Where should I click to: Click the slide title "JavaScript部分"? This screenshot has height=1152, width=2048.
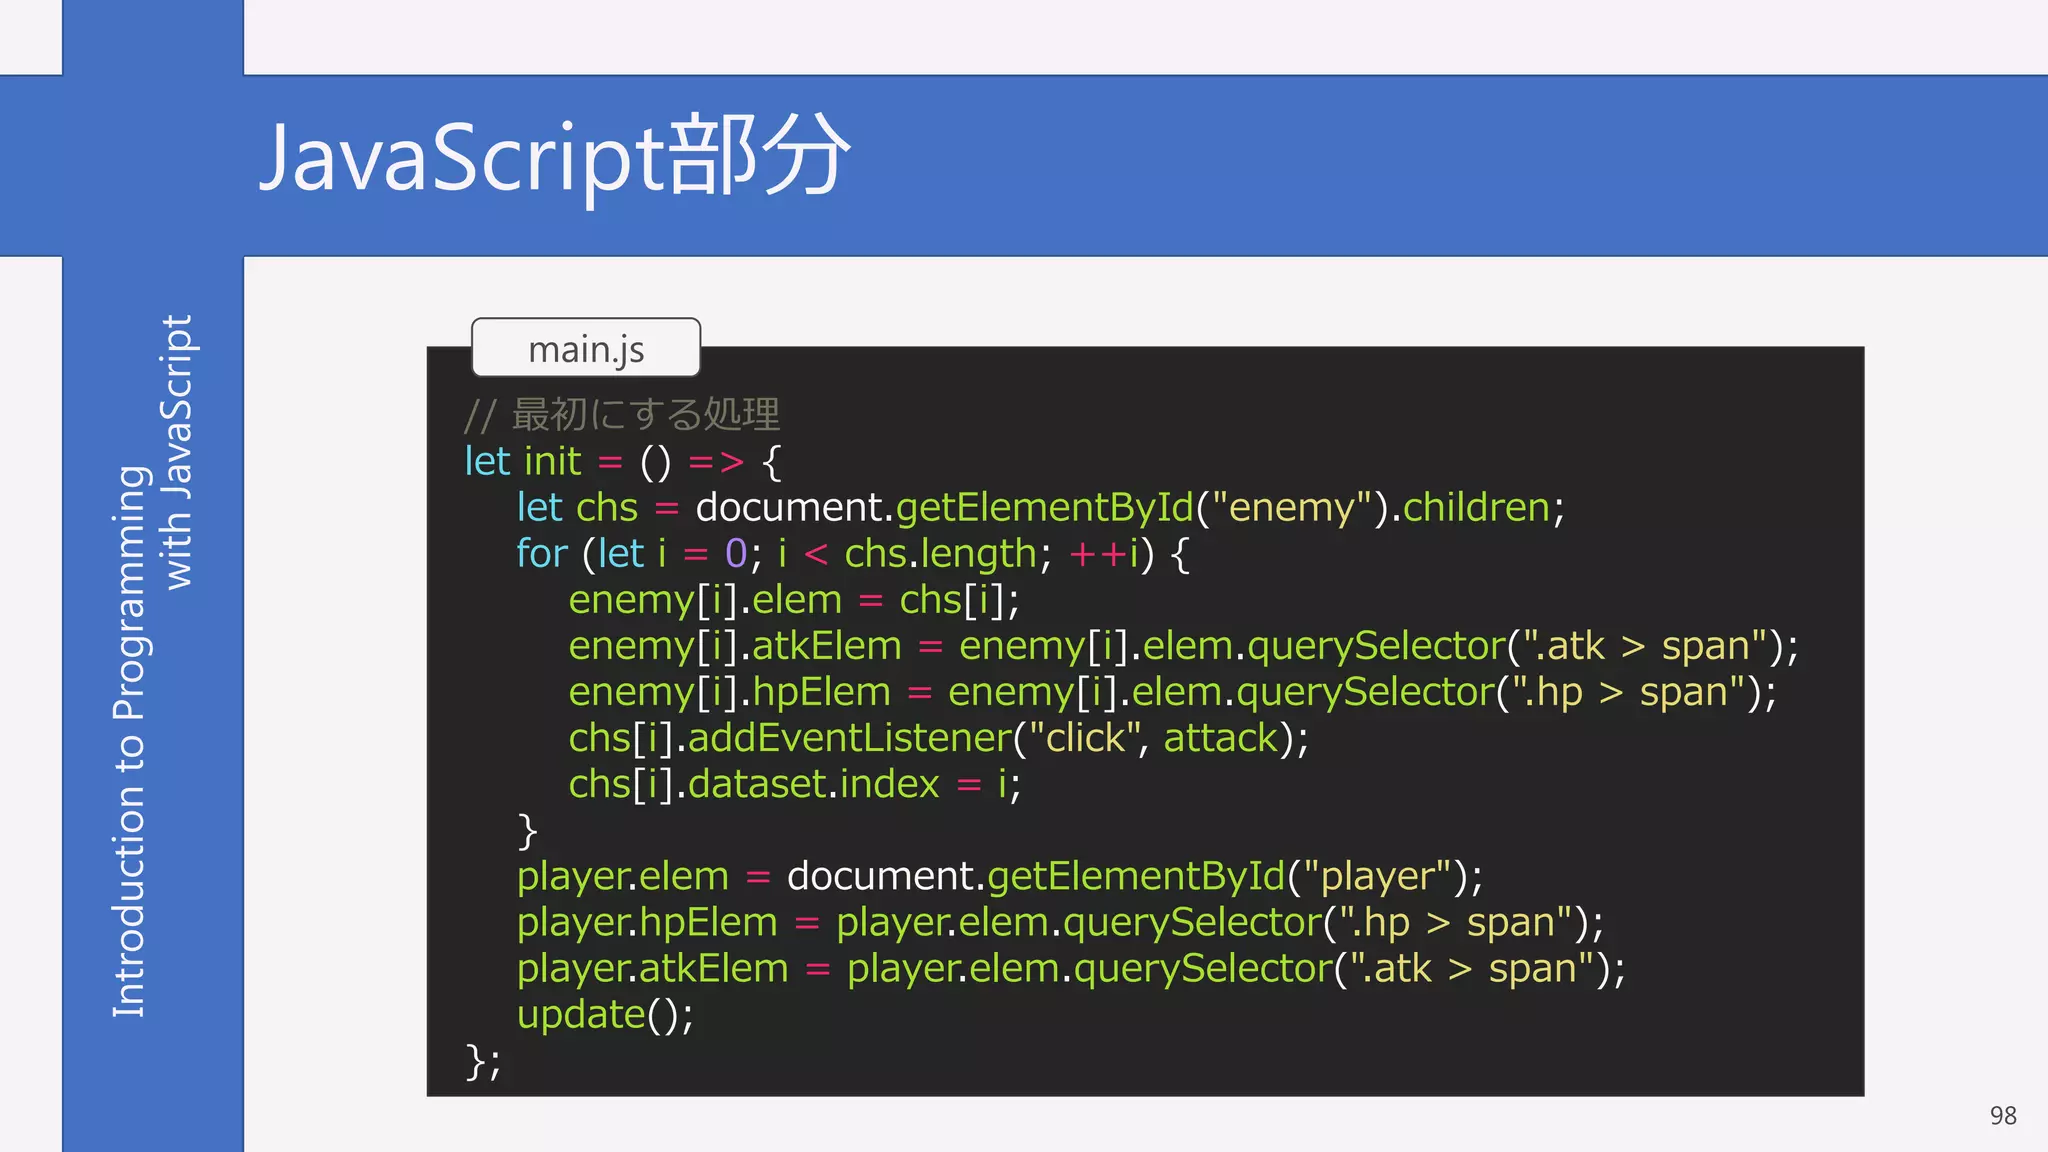click(555, 158)
